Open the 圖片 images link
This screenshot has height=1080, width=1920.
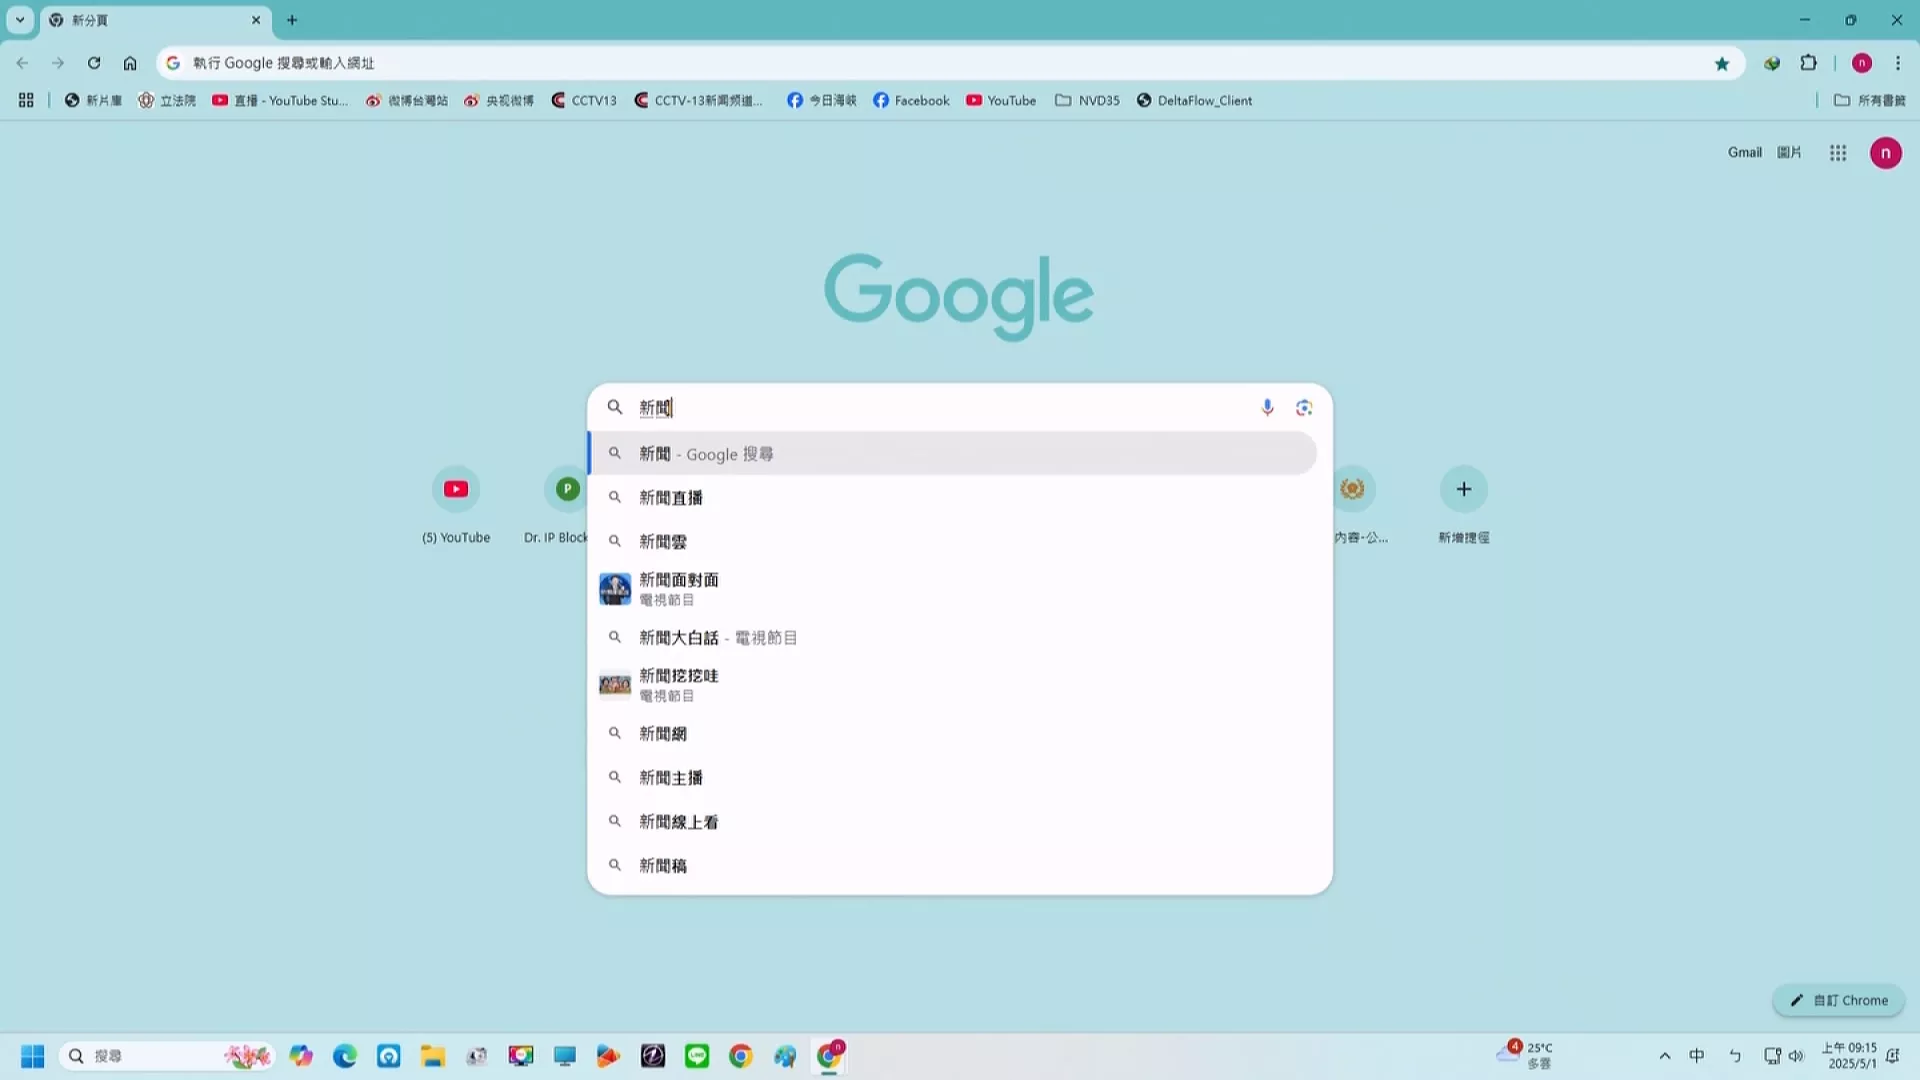click(1789, 152)
